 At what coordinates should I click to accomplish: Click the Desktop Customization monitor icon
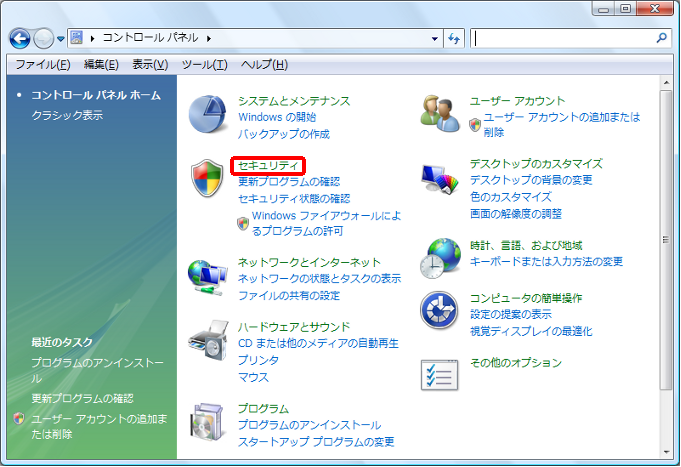click(440, 180)
